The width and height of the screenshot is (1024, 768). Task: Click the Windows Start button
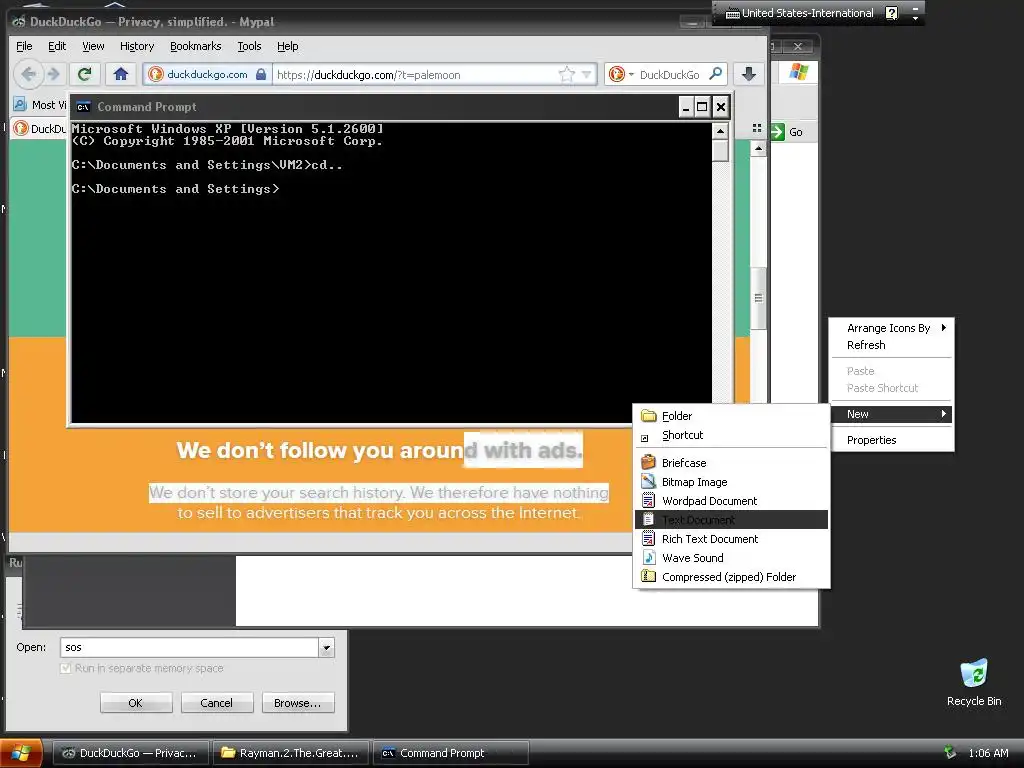tap(21, 753)
